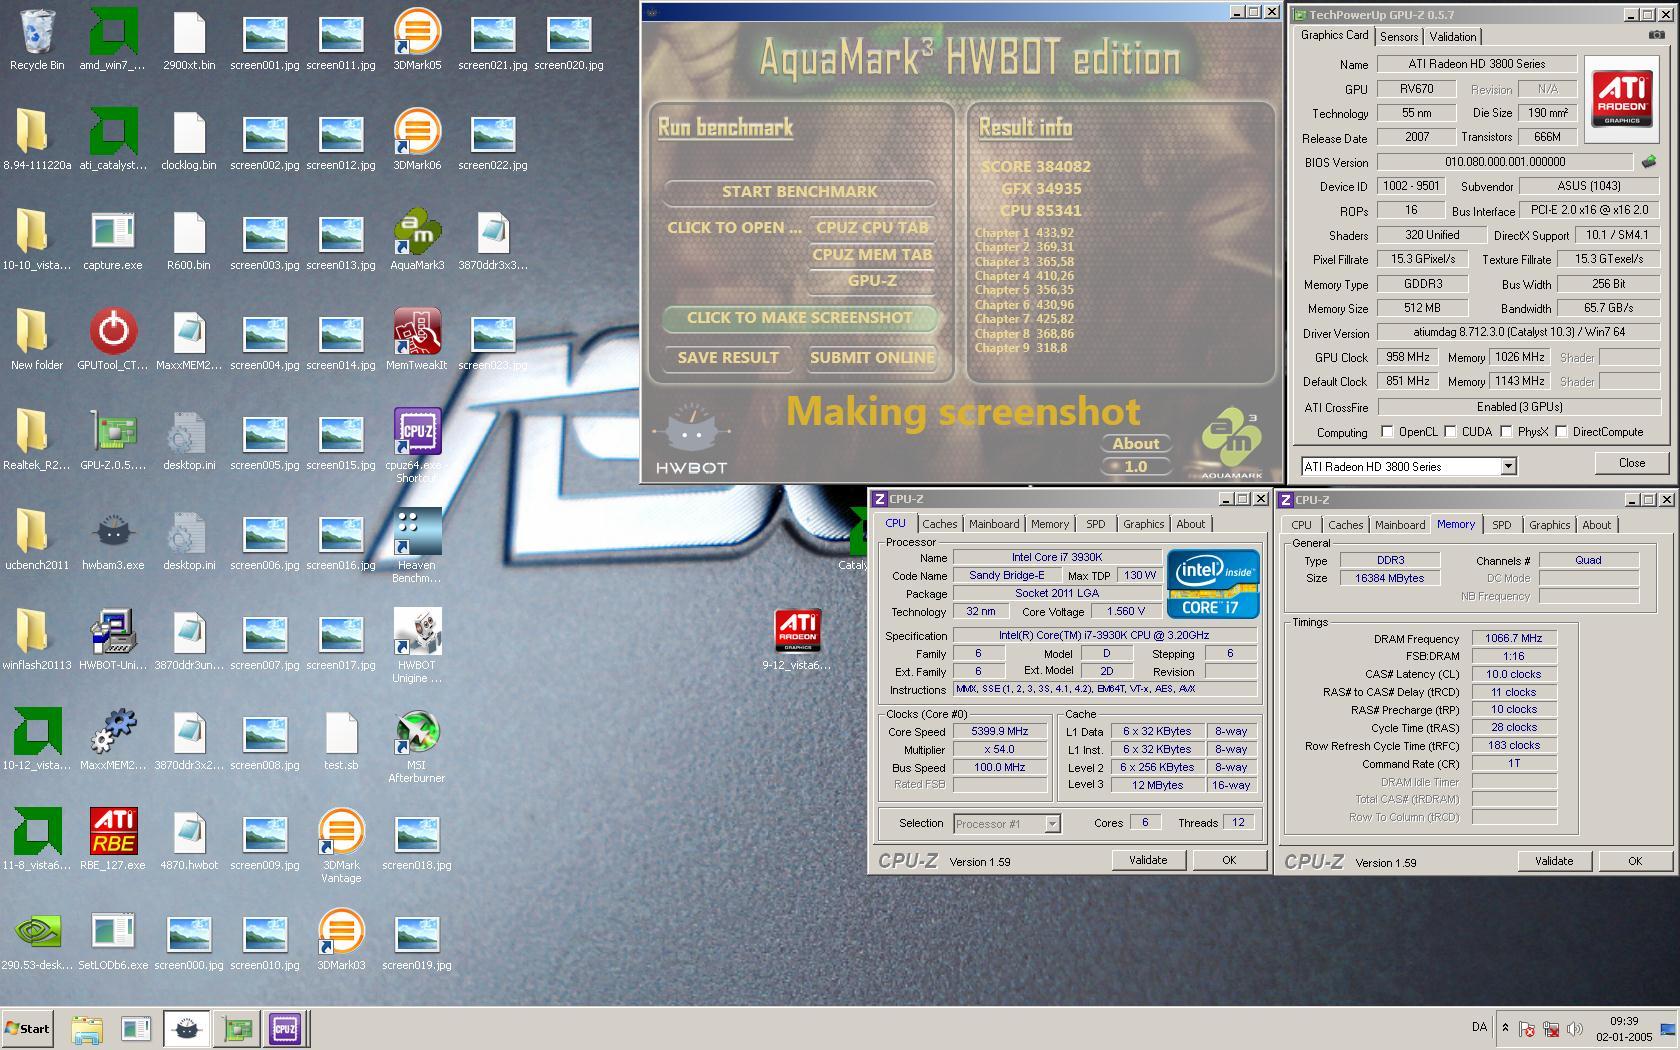Open the Recycle Bin desktop icon
1680x1050 pixels.
pos(37,40)
